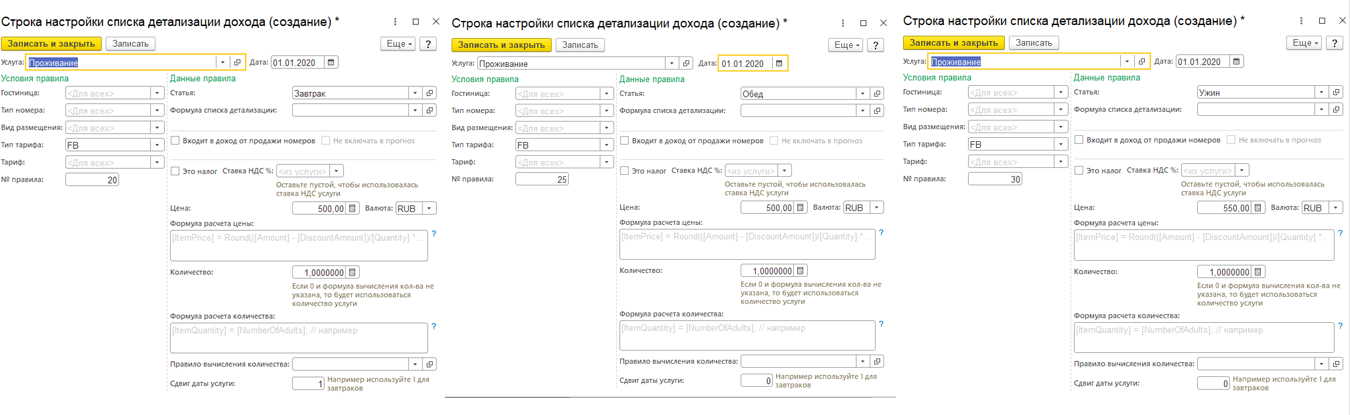Enable 'Это налог' checkbox in Завтрак form
Viewport: 1350px width, 415px height.
tap(175, 172)
